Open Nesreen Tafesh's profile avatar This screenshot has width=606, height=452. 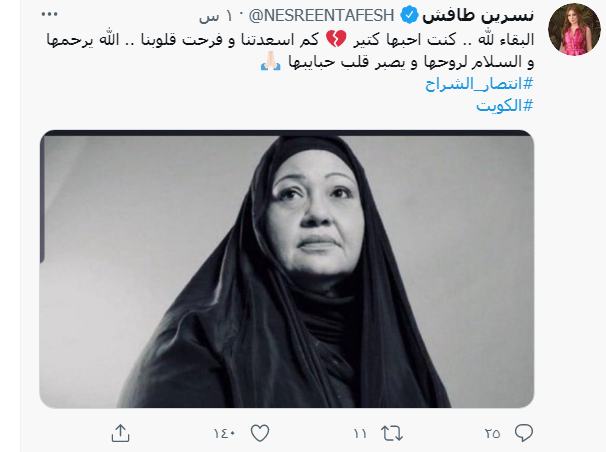point(575,30)
